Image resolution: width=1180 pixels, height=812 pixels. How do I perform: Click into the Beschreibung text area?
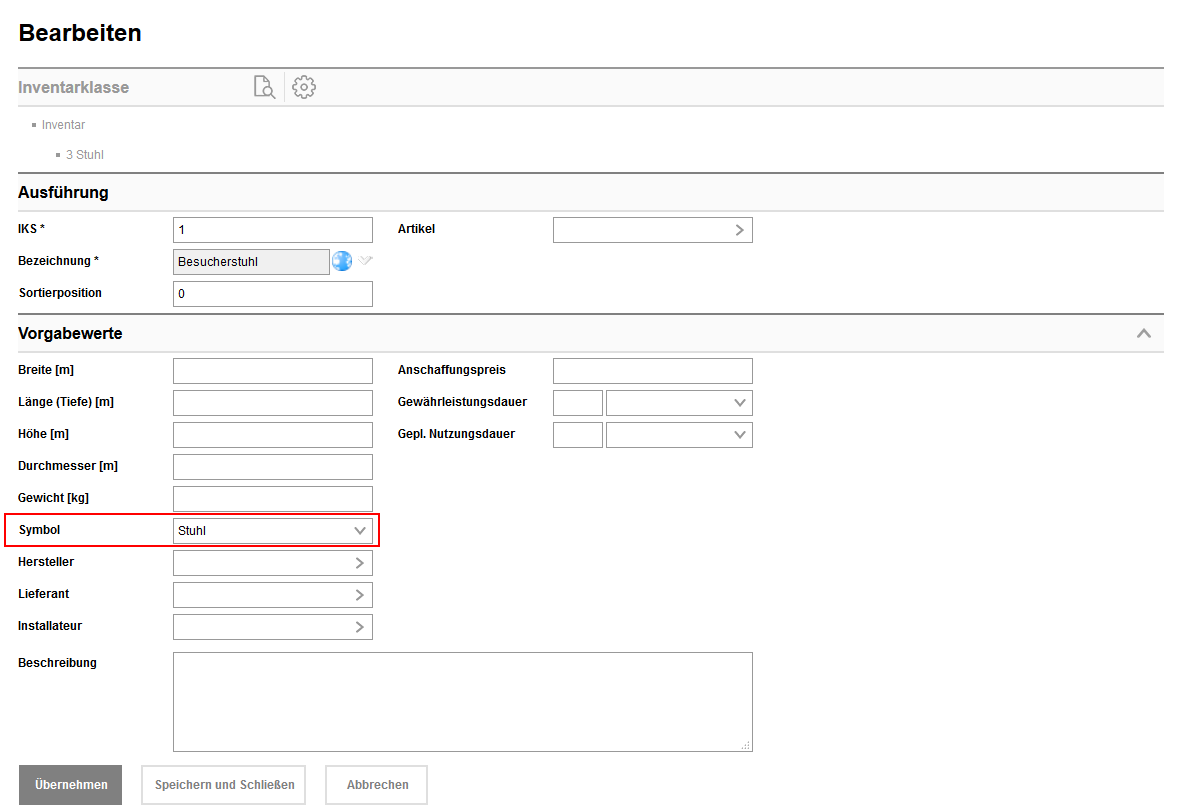click(462, 701)
